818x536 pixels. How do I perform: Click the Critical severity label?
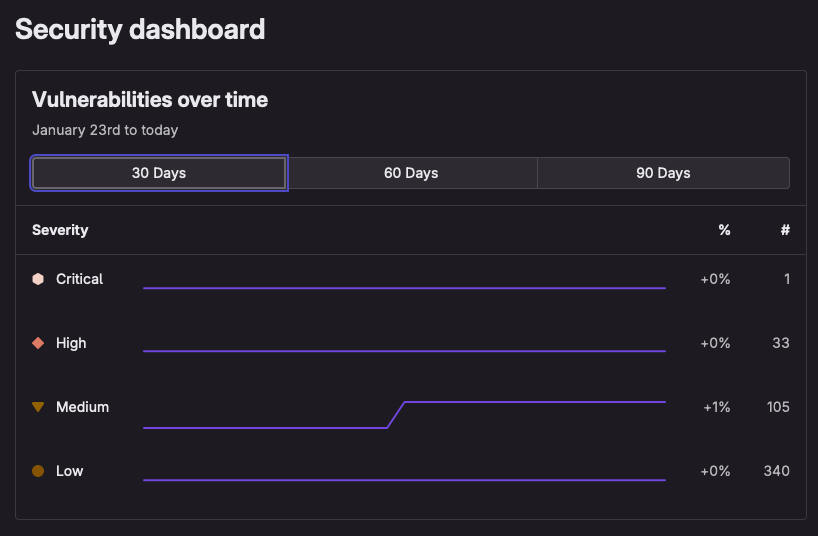(x=79, y=279)
